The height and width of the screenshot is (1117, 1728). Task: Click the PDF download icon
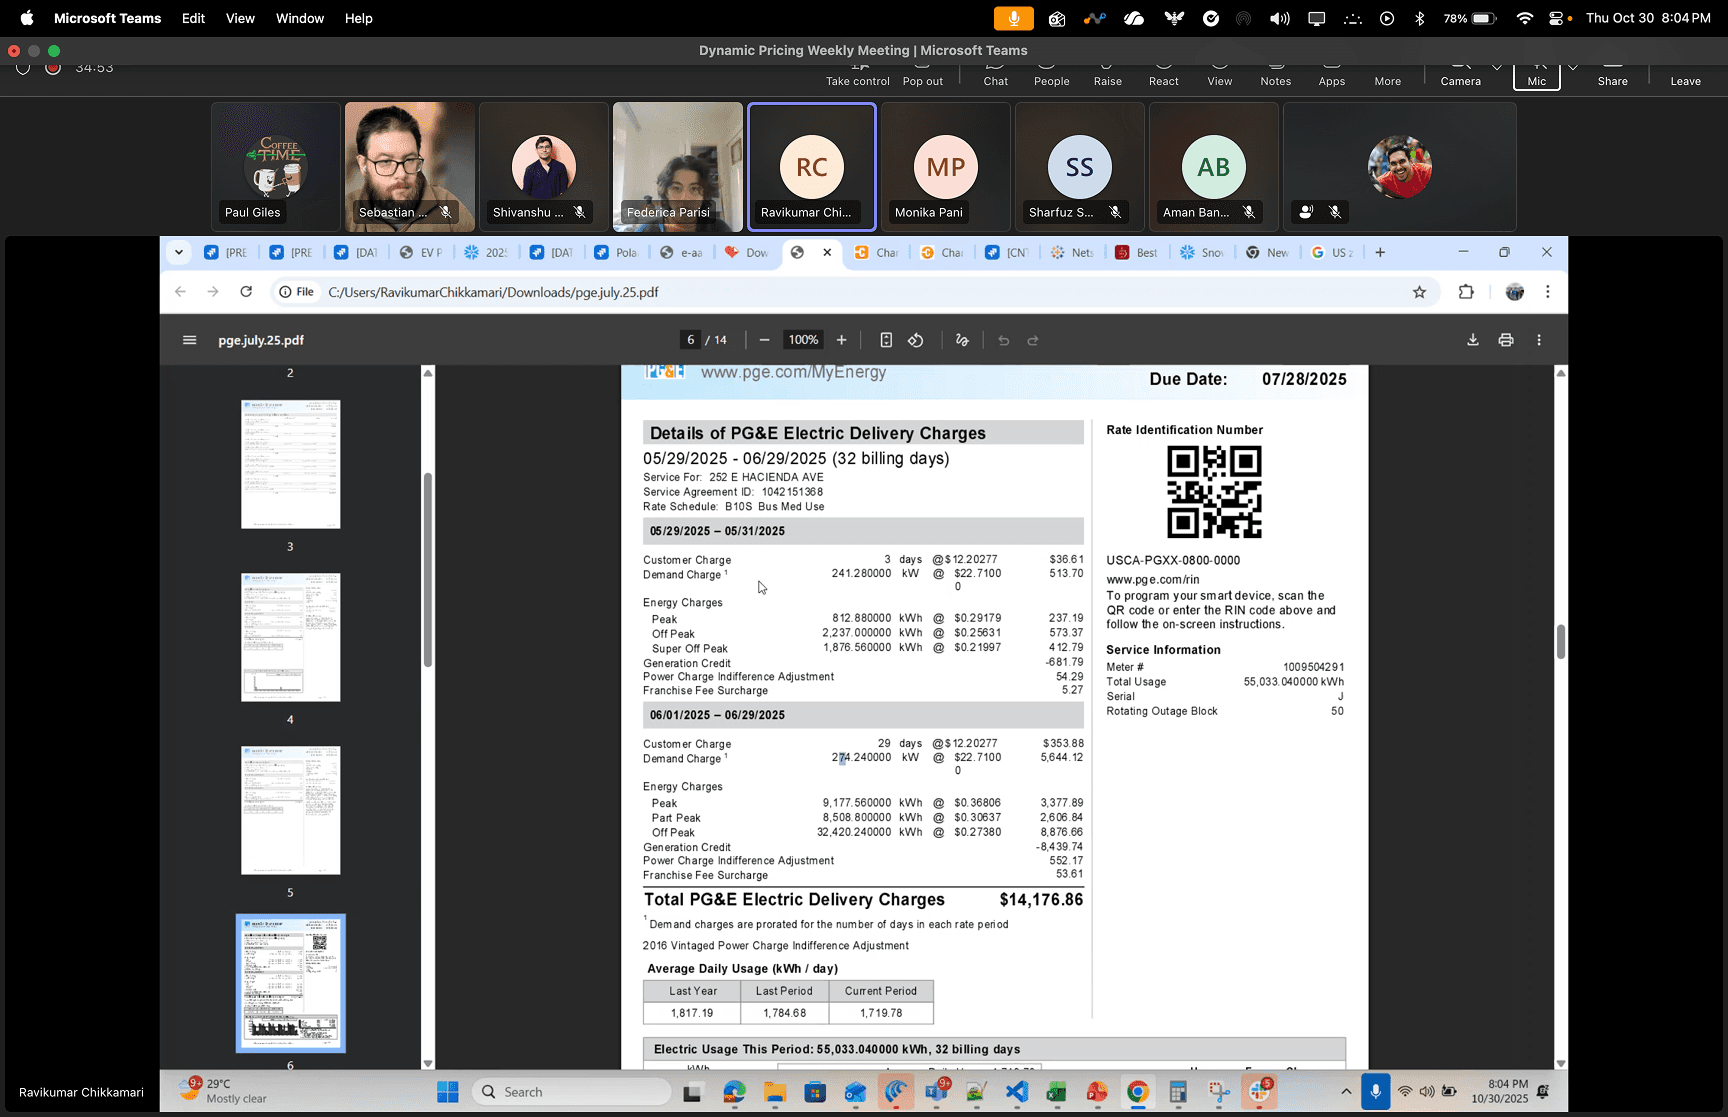click(1472, 340)
